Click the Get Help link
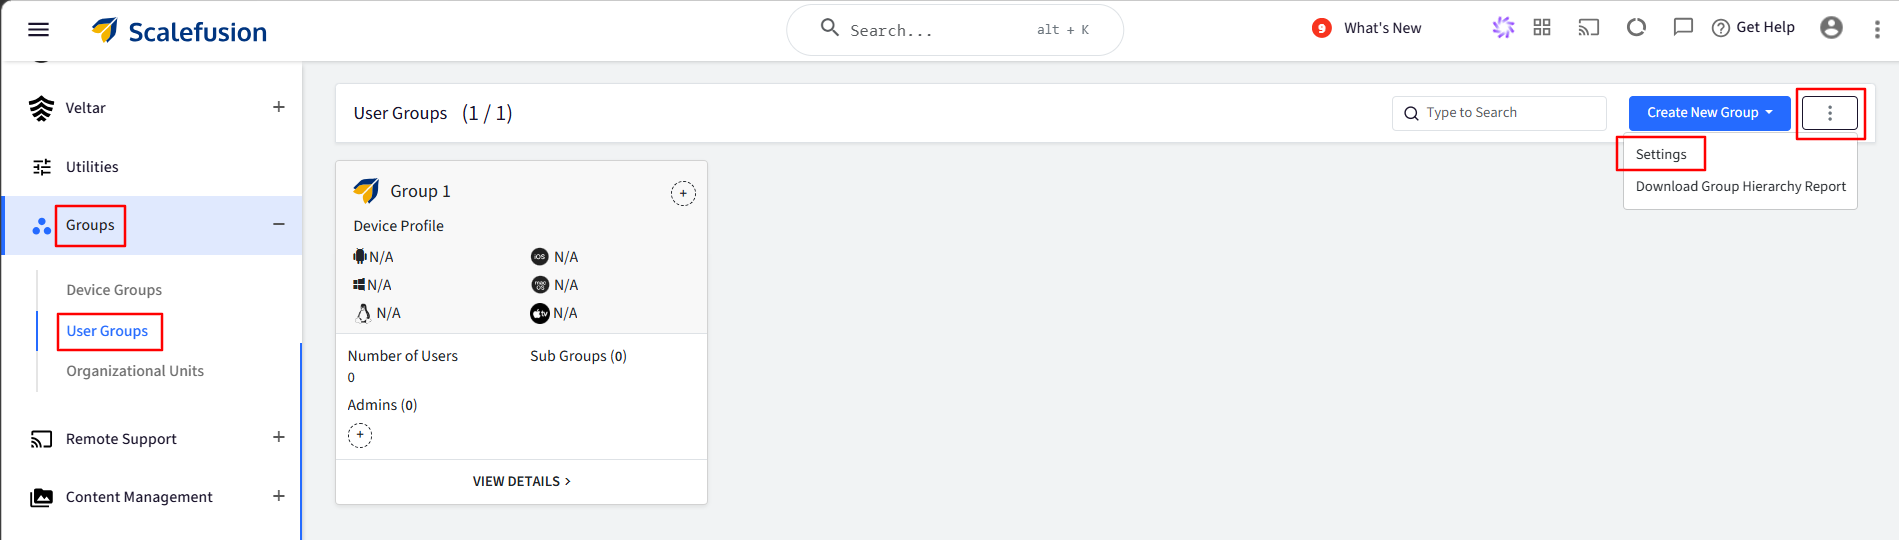 click(1753, 28)
